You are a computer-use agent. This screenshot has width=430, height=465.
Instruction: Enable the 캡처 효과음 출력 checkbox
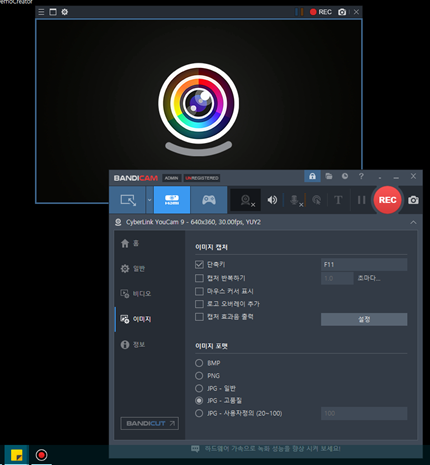[199, 317]
